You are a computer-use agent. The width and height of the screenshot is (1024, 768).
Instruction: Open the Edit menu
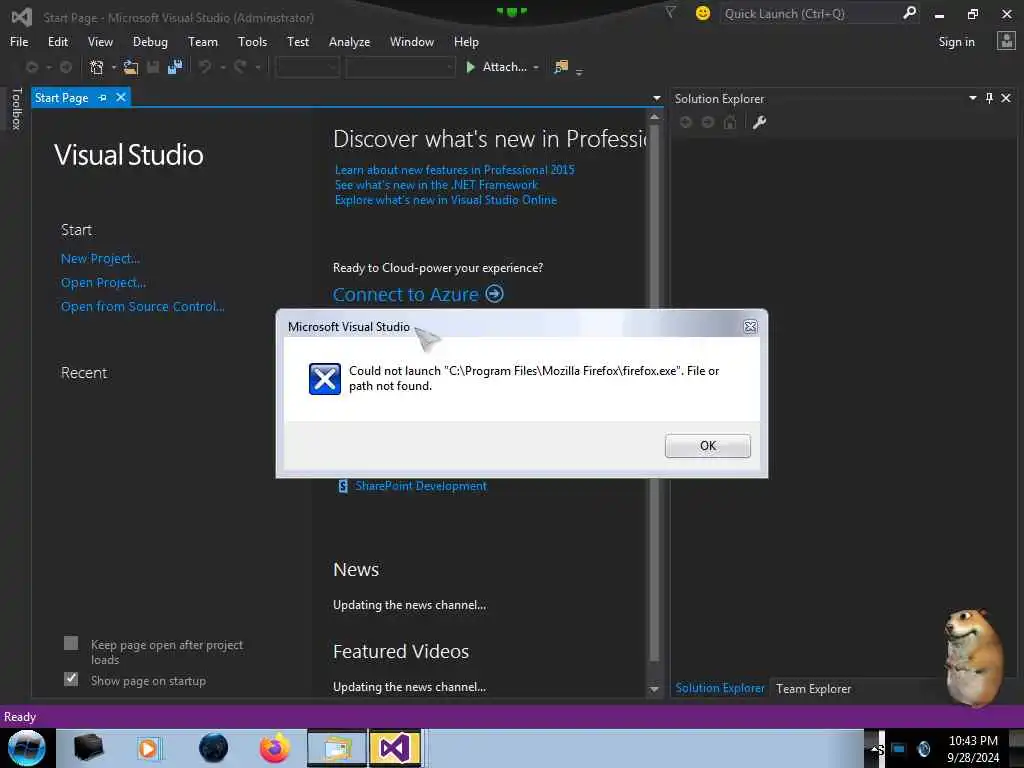tap(58, 42)
